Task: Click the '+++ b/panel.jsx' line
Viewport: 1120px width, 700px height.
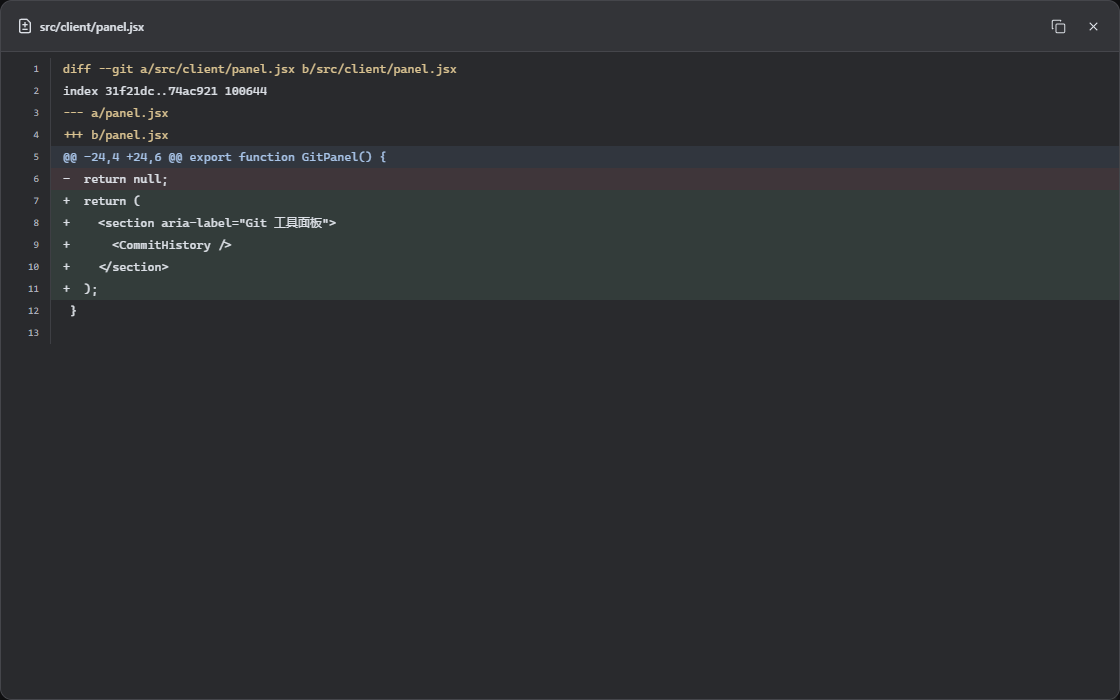Action: point(585,135)
